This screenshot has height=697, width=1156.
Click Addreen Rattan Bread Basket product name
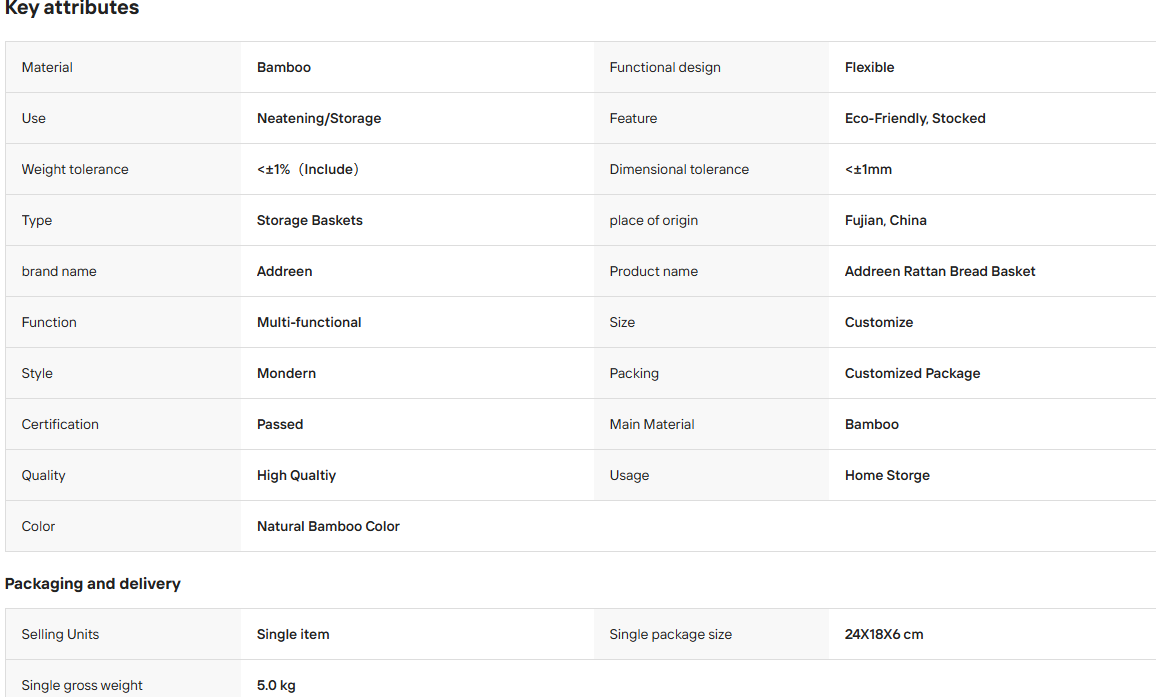click(940, 271)
